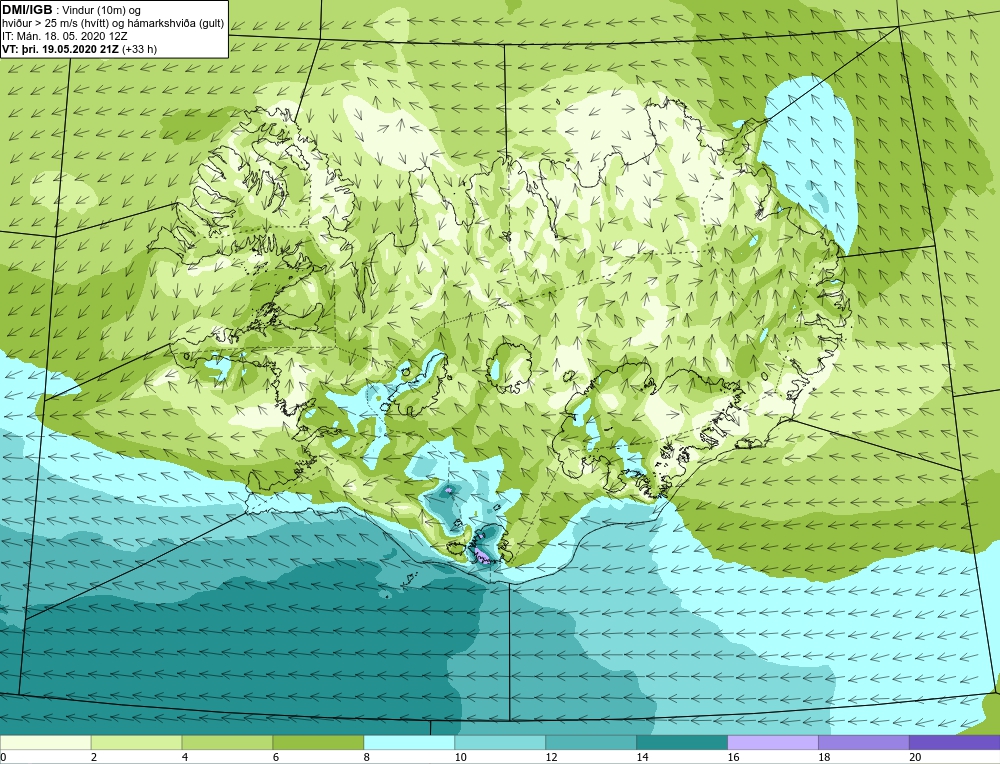Click the "DMI/IGB : Vindur (10m) og" title line
The height and width of the screenshot is (764, 1000).
[x=71, y=10]
